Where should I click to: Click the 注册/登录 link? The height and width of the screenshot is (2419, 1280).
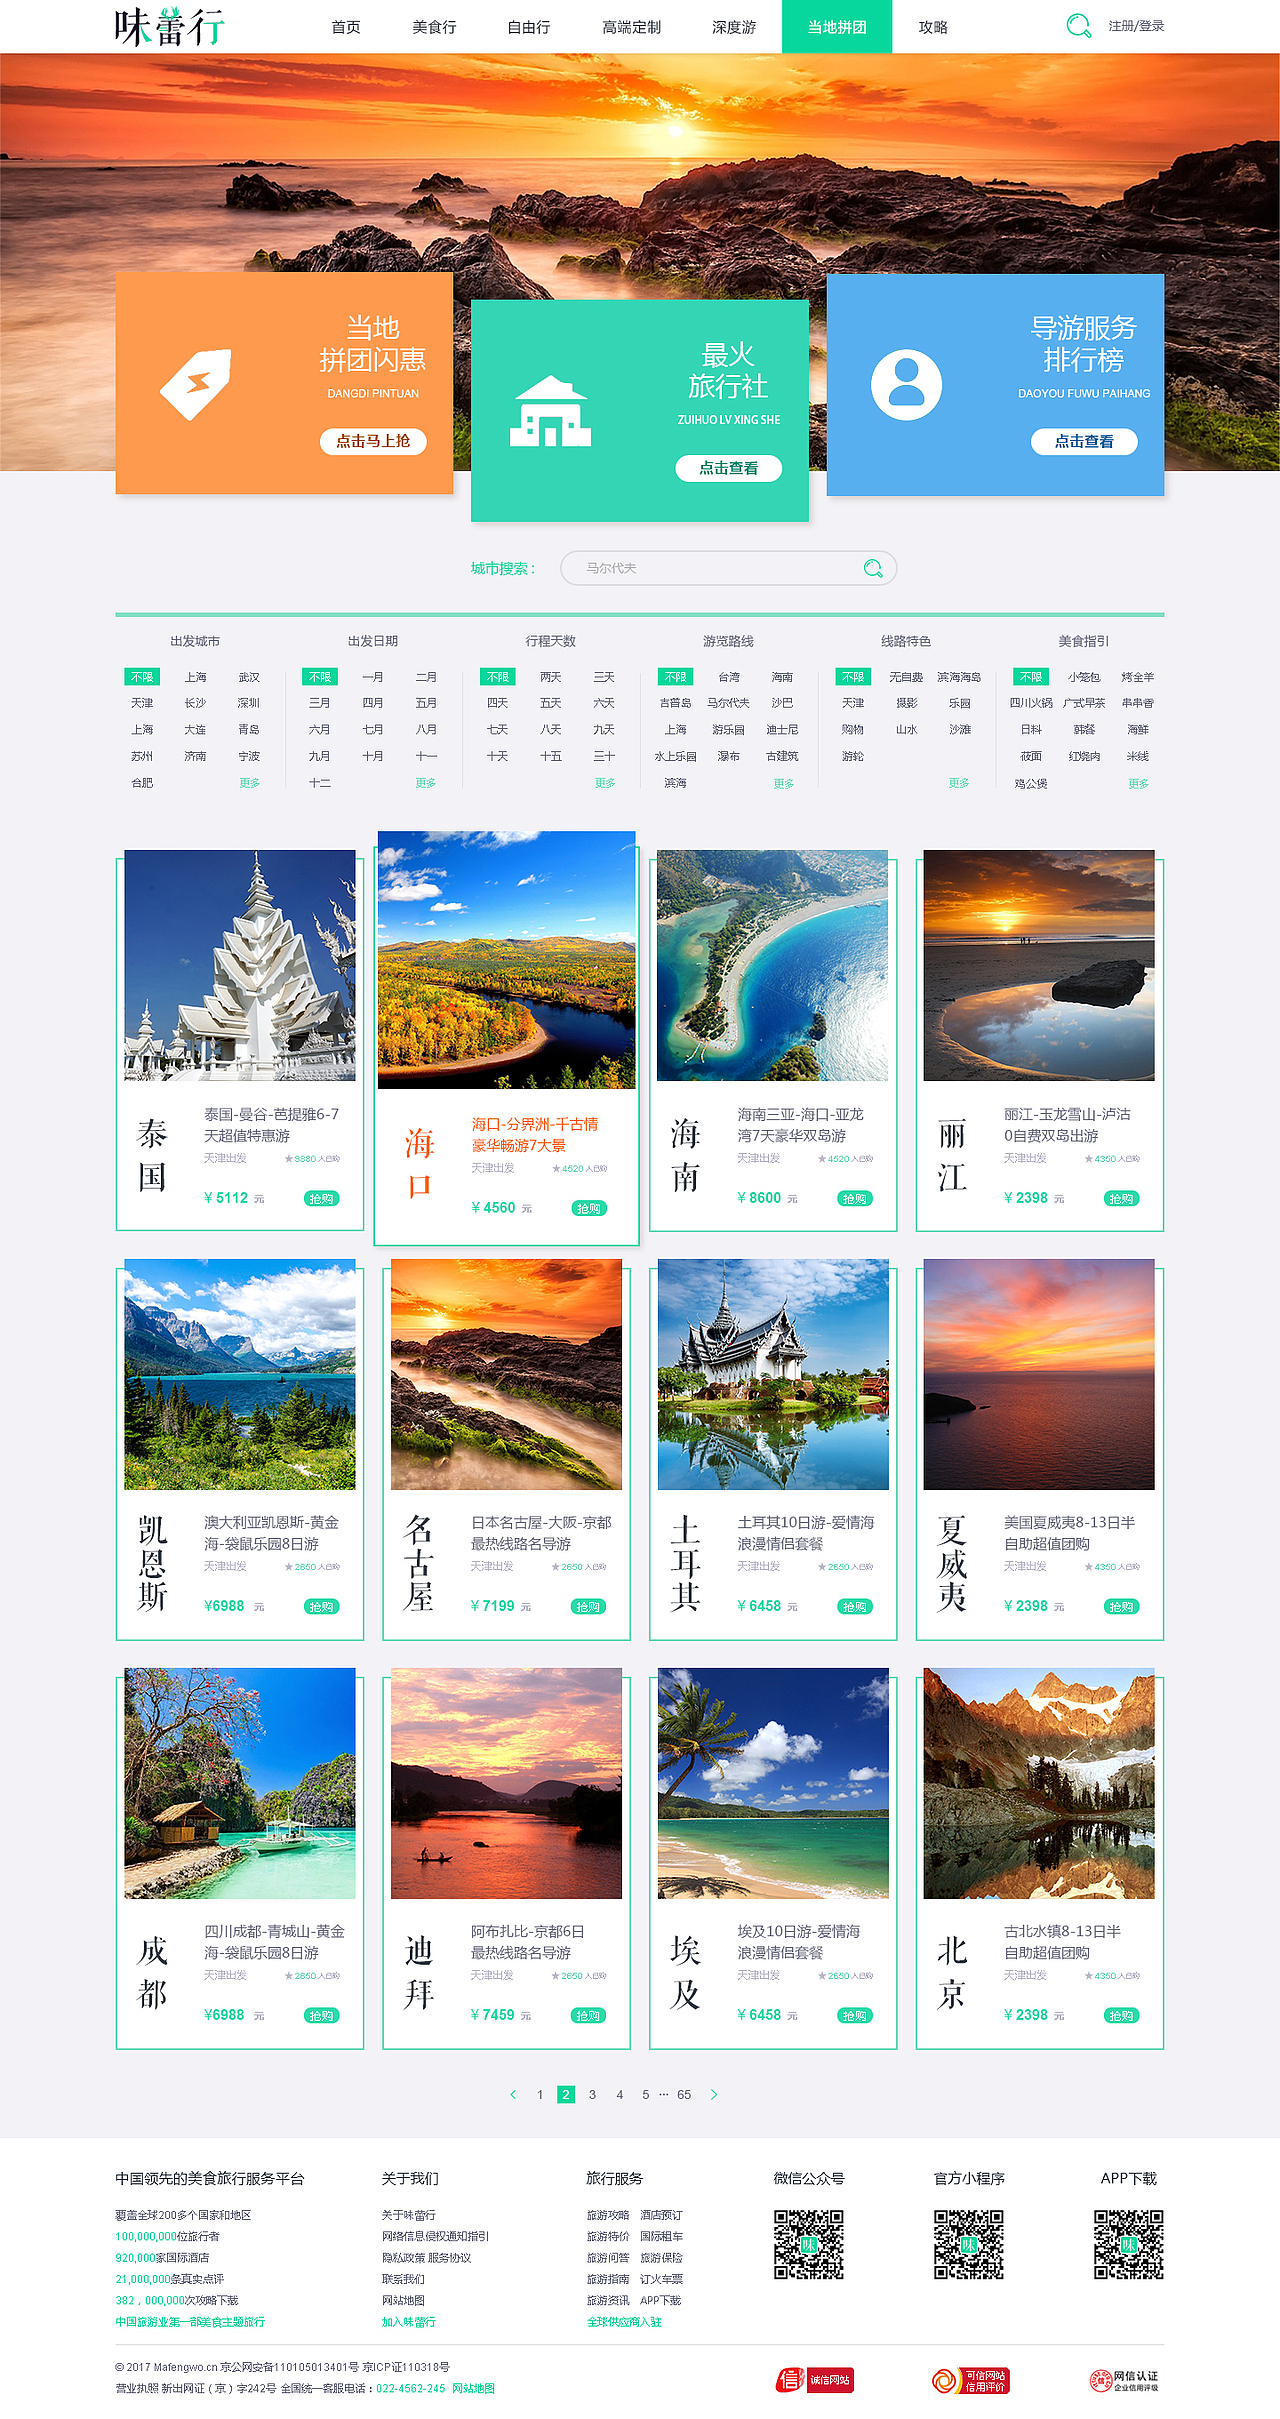pos(1136,26)
